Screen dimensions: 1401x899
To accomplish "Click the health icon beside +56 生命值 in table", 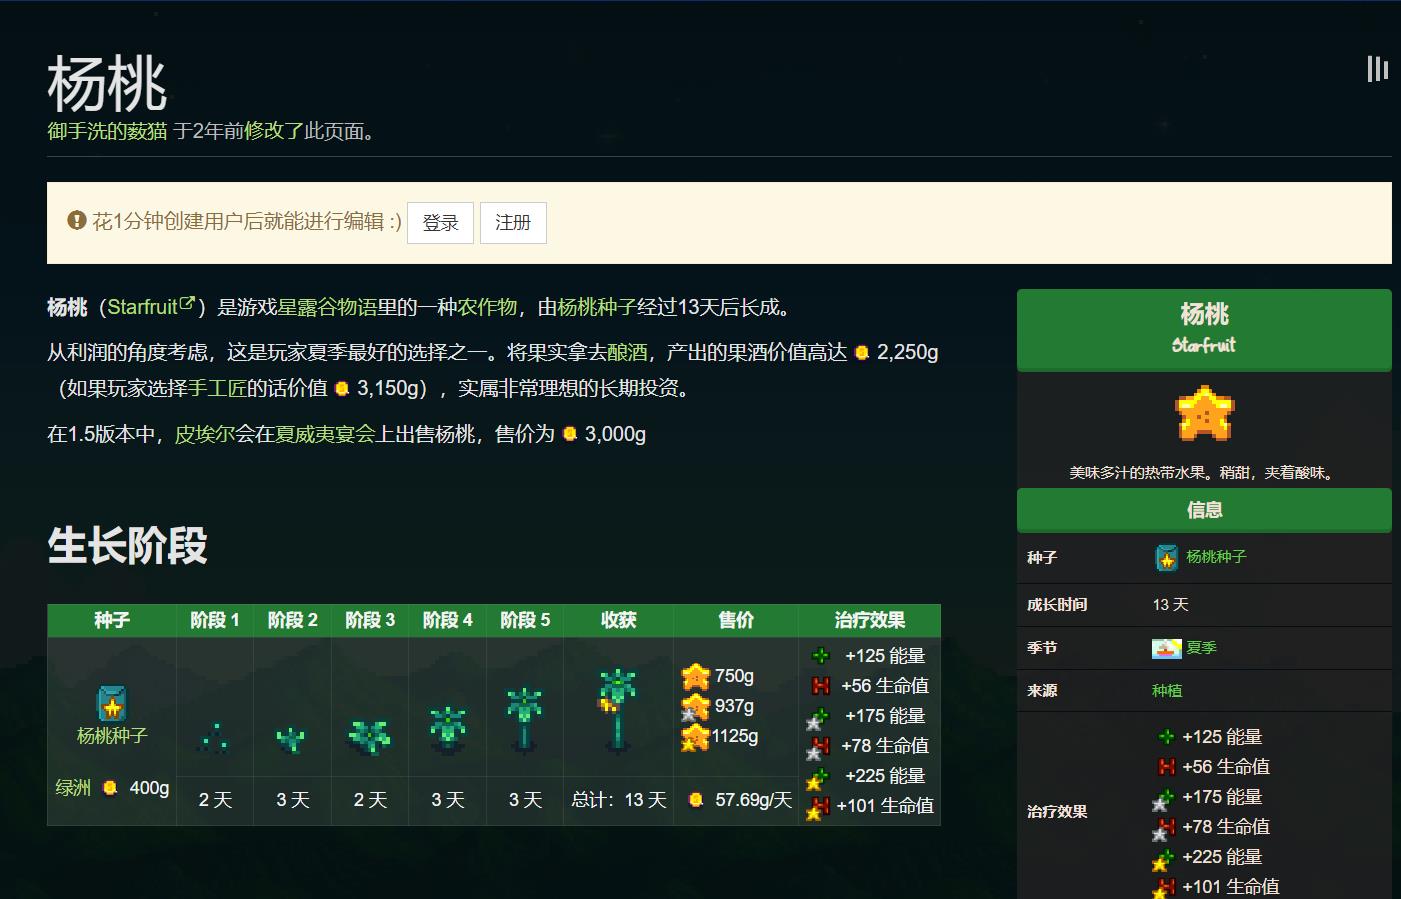I will [x=821, y=686].
